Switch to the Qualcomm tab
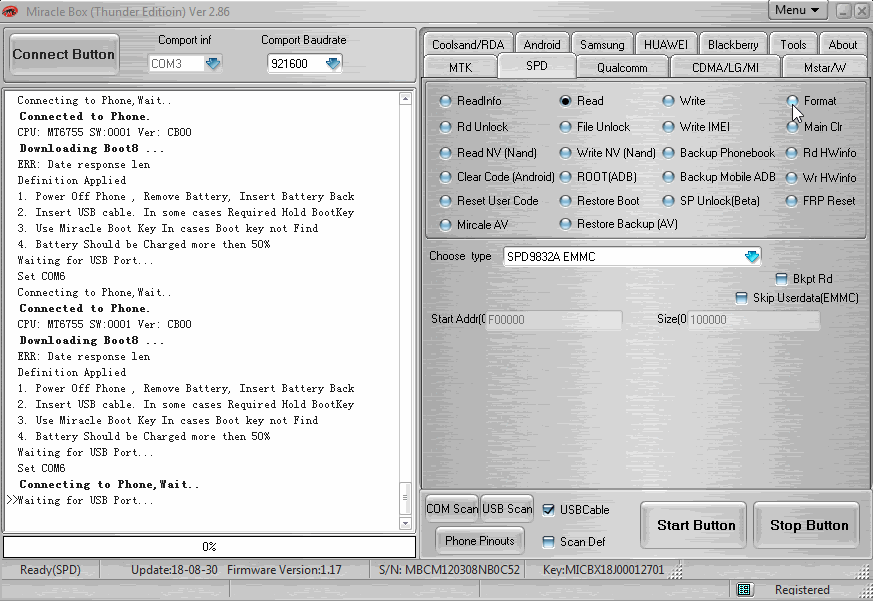Viewport: 873px width, 601px height. (x=622, y=67)
